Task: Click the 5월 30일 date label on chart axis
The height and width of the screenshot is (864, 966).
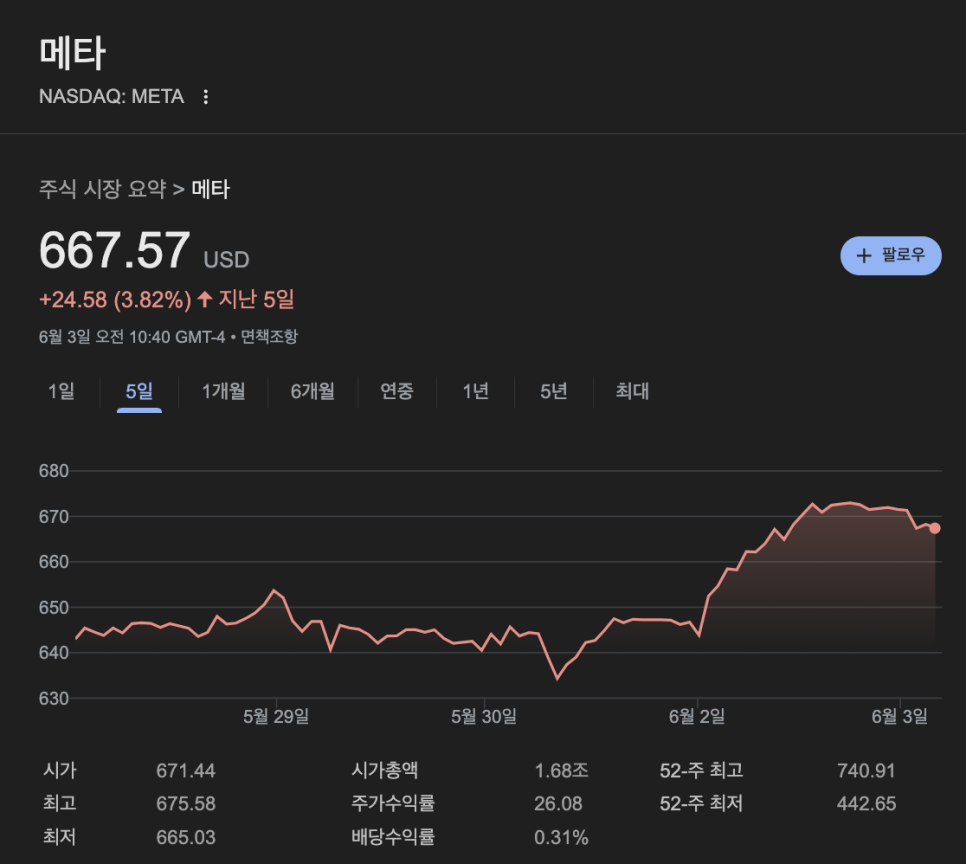Action: 484,716
